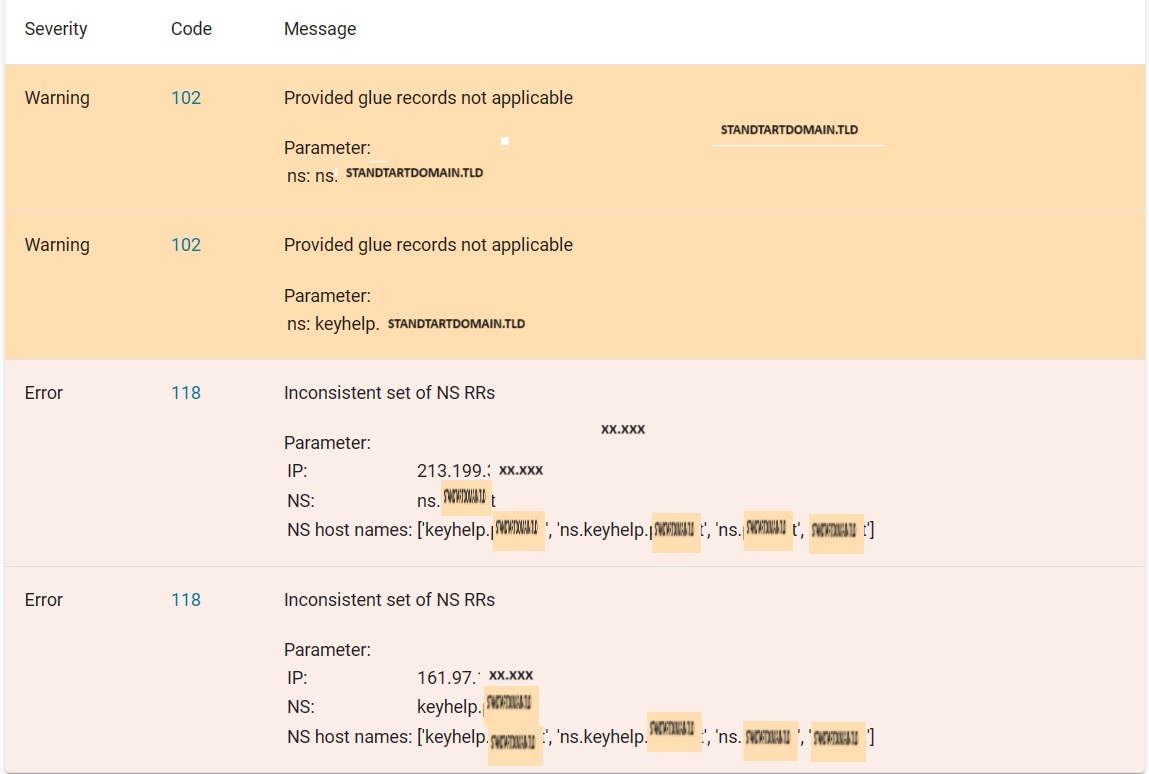Click the Message column header

pyautogui.click(x=320, y=29)
